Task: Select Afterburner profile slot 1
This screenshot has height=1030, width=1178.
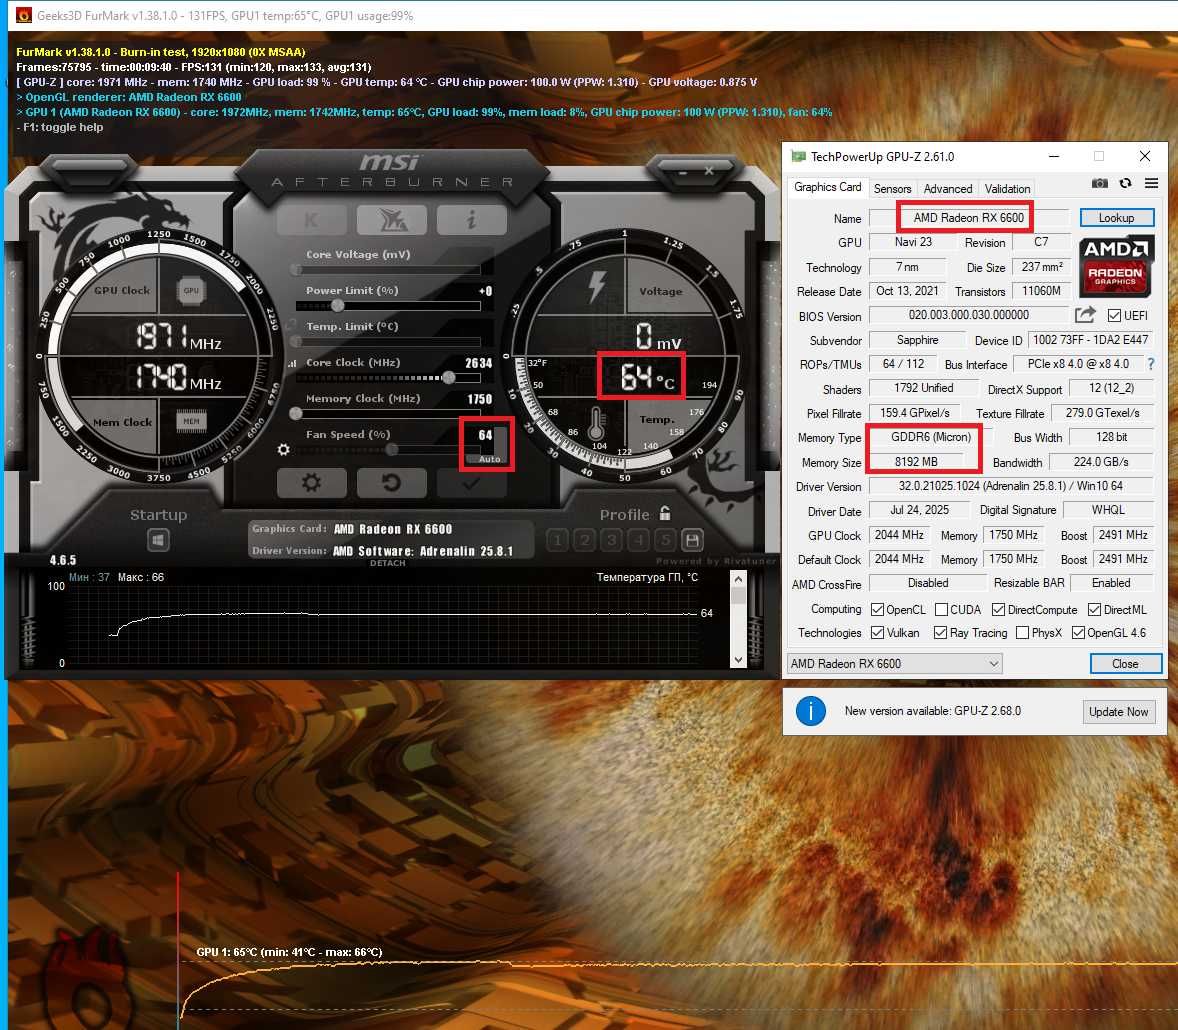Action: (x=557, y=539)
